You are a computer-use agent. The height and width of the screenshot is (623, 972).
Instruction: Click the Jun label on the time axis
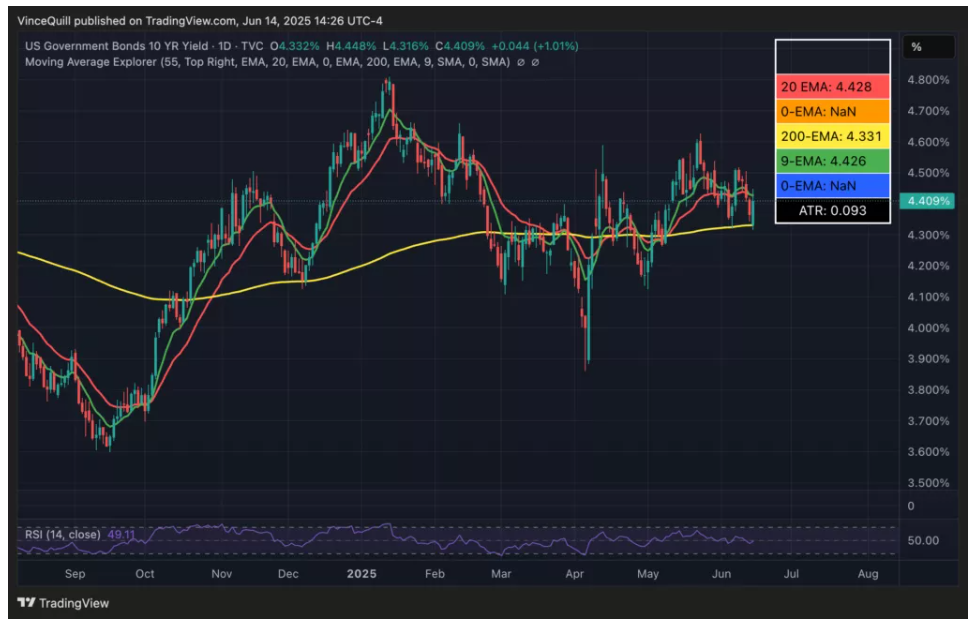[721, 574]
